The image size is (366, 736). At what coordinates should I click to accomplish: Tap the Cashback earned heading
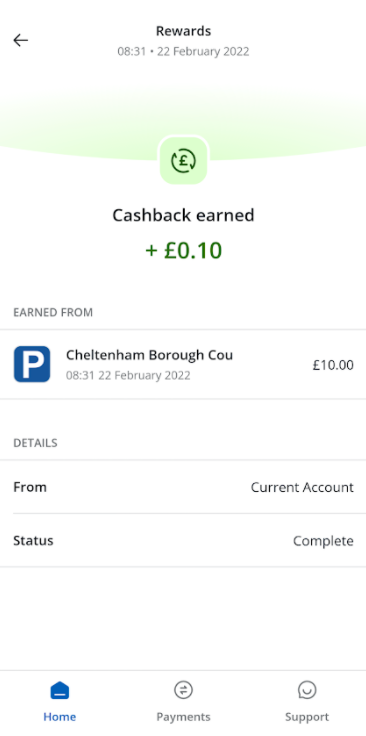[x=183, y=215]
